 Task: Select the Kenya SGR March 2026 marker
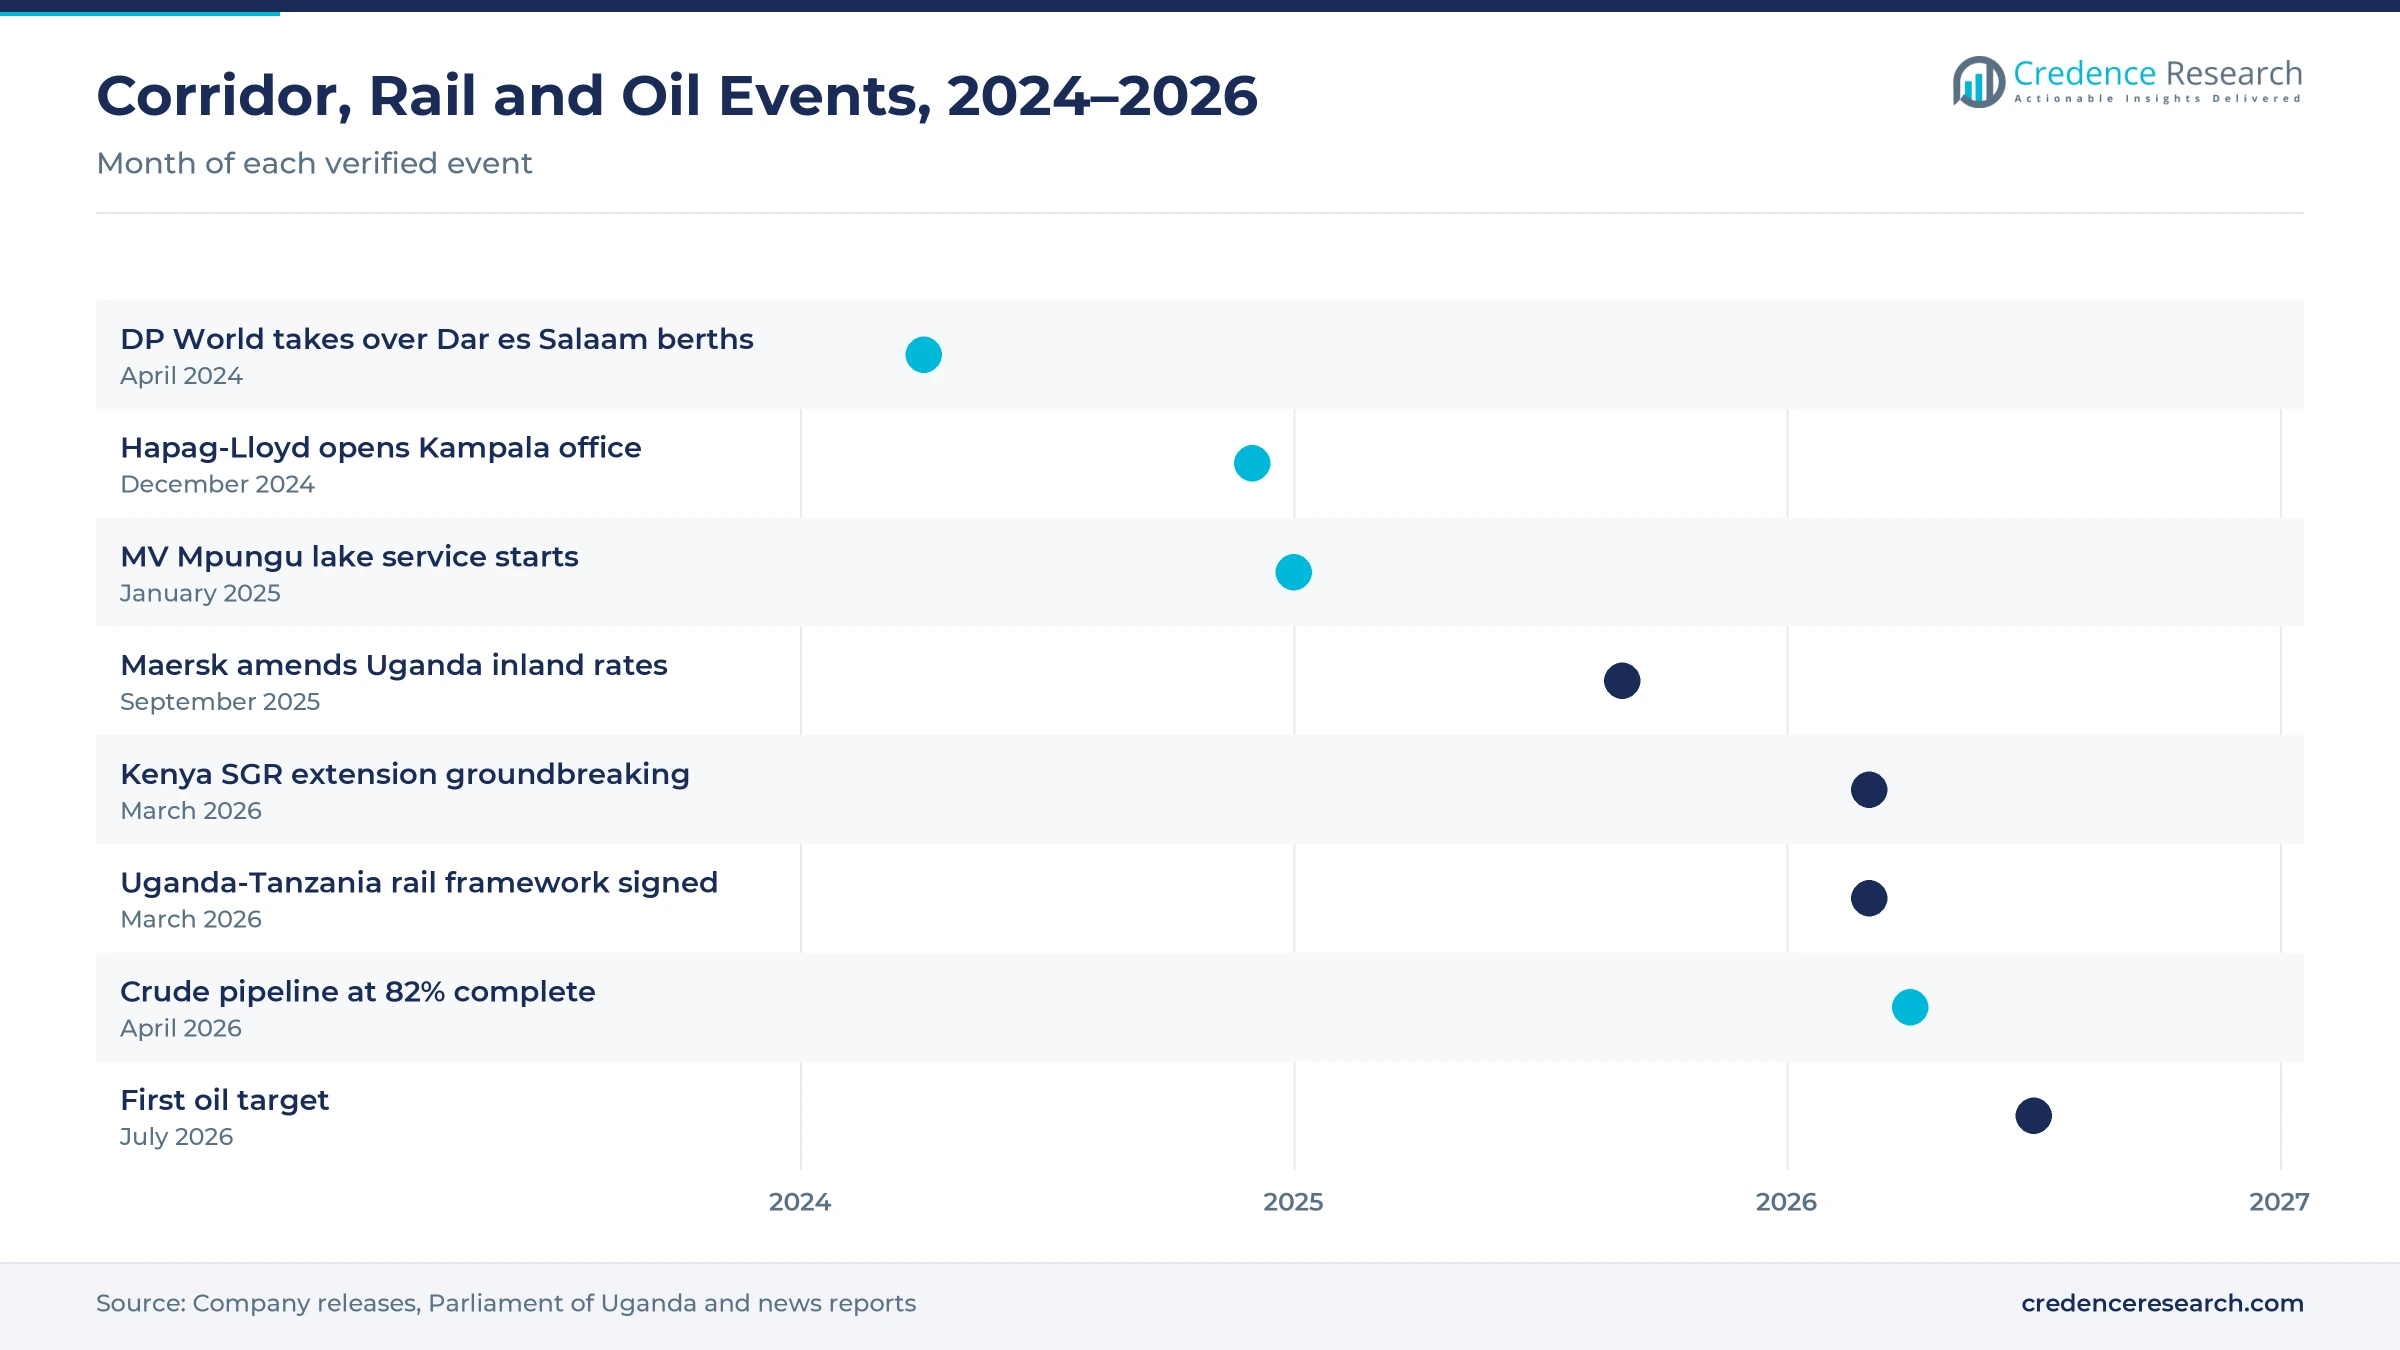(x=1869, y=790)
